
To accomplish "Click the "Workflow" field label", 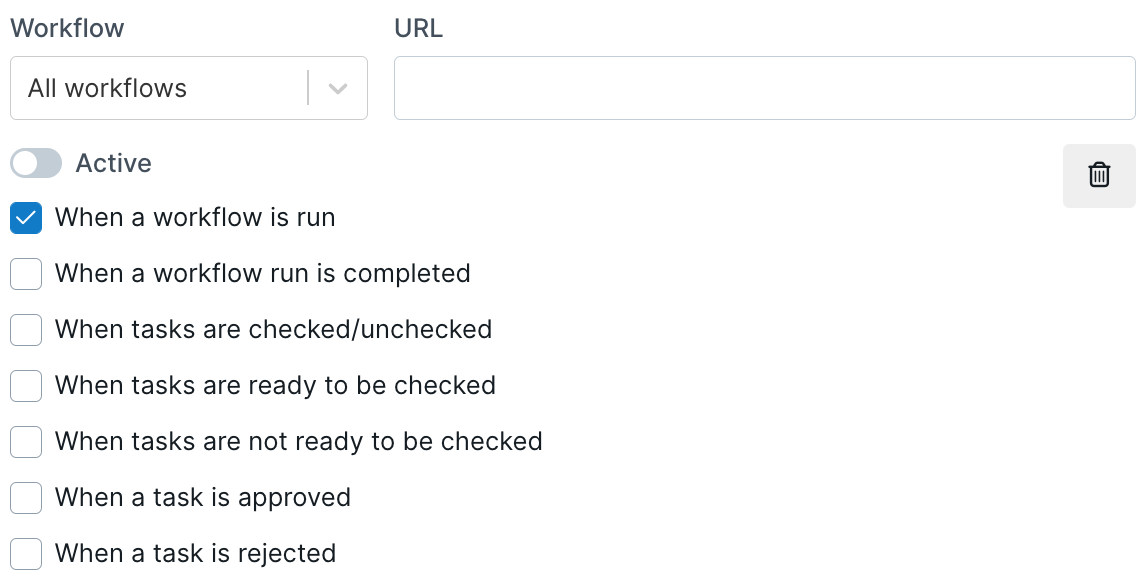I will coord(67,28).
